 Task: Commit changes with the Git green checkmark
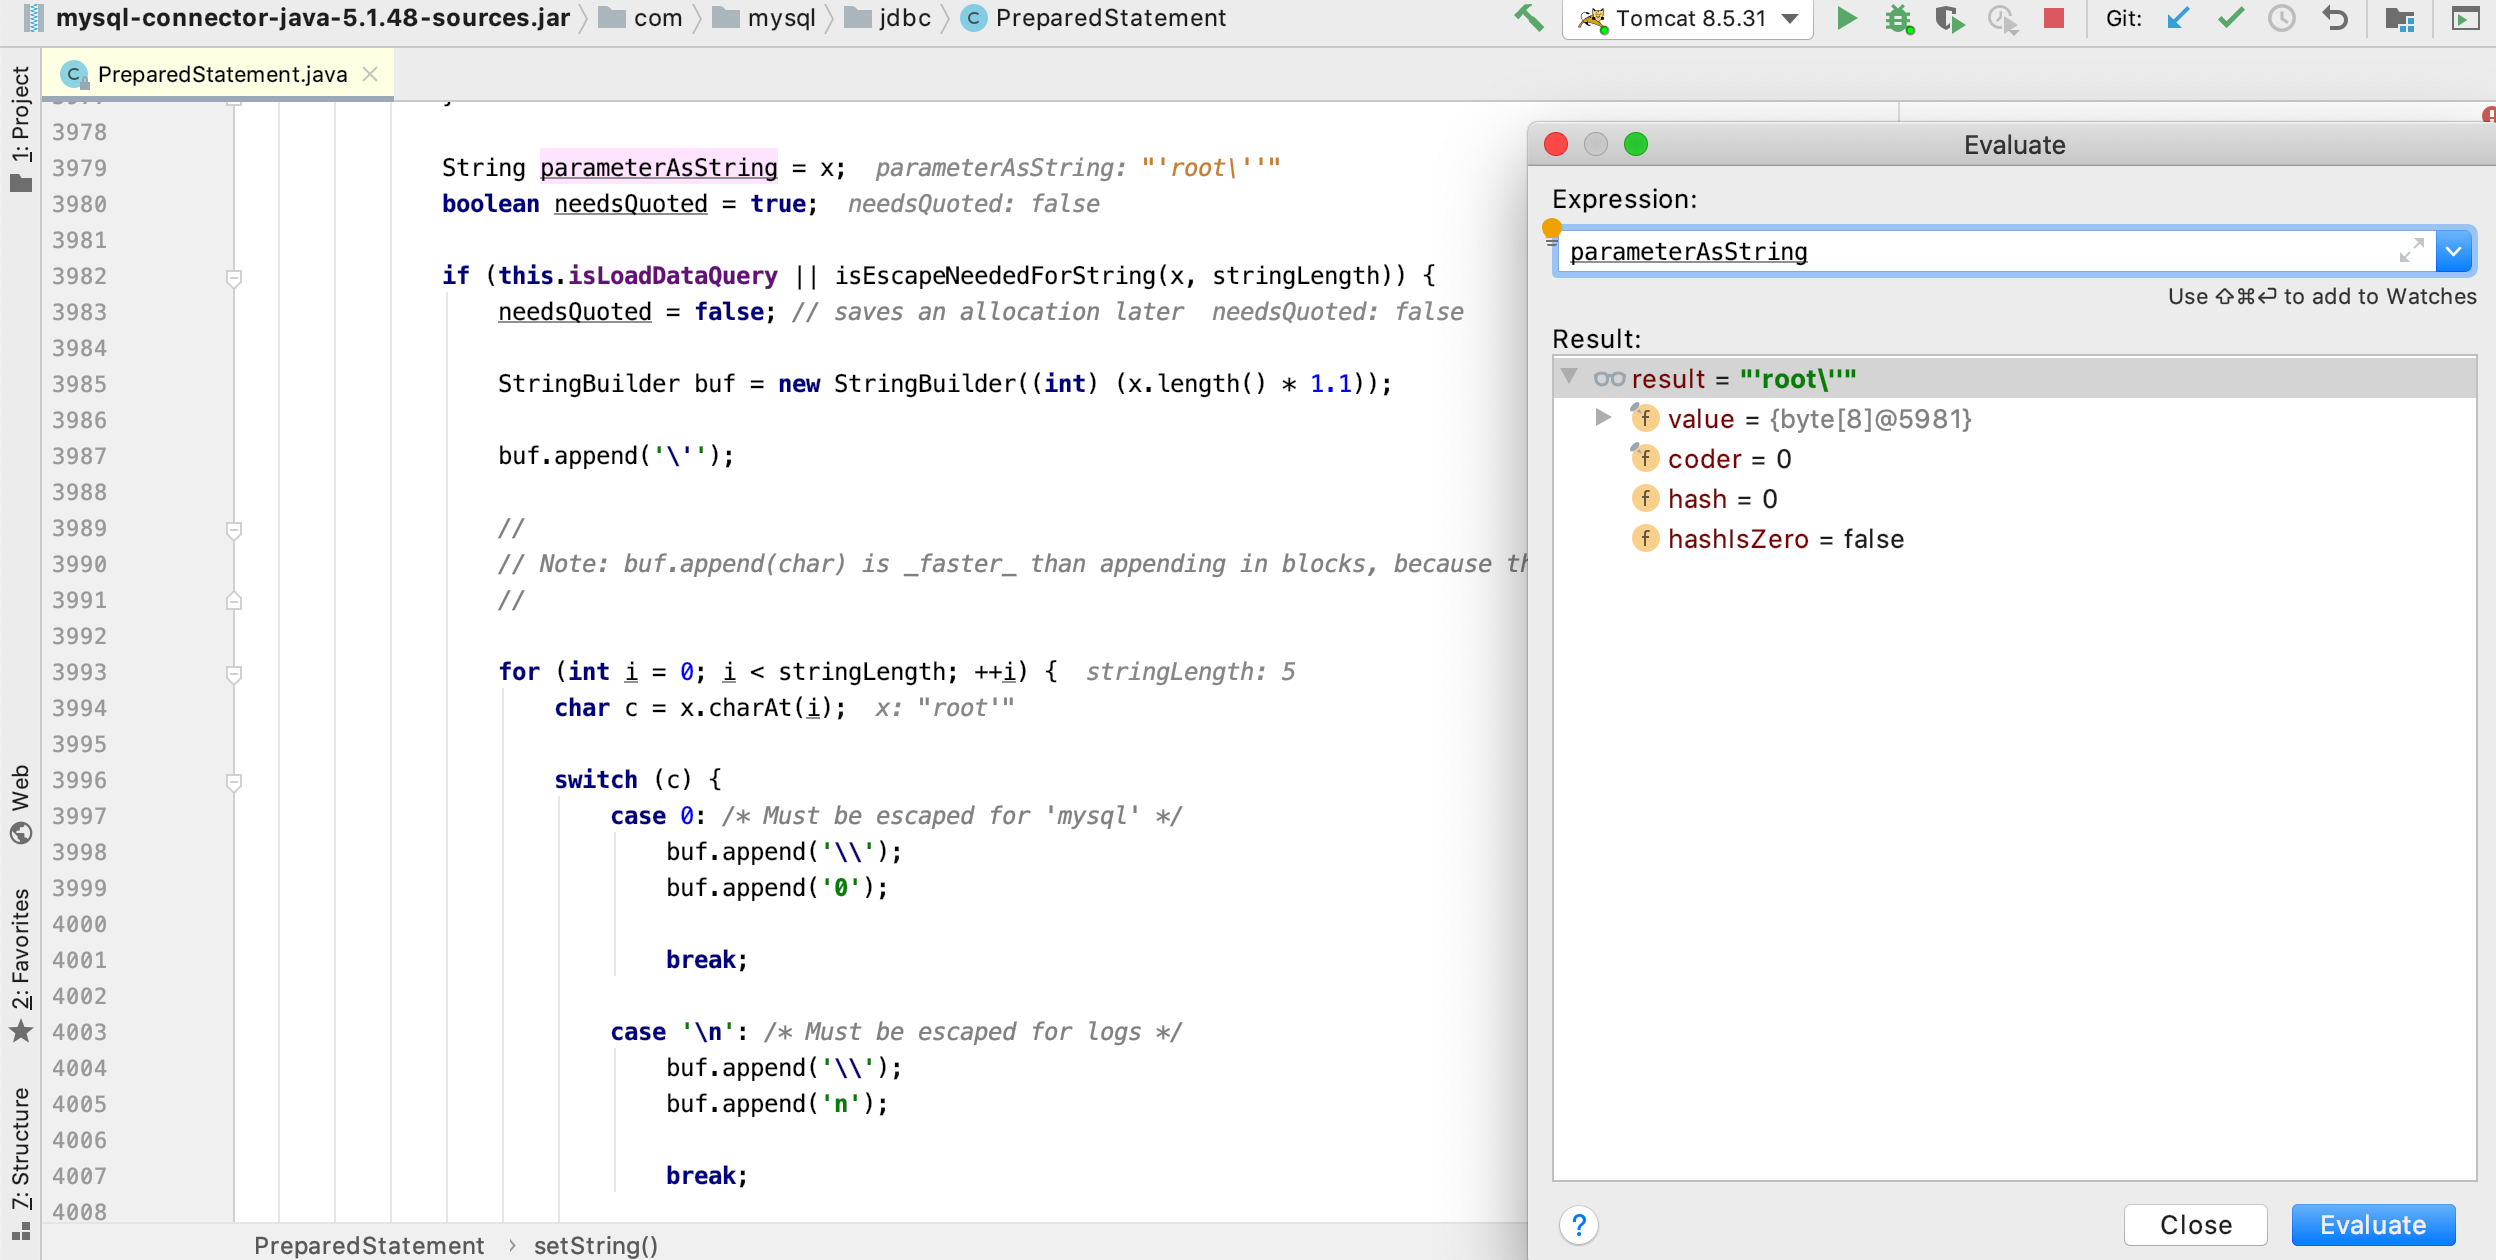pyautogui.click(x=2230, y=18)
